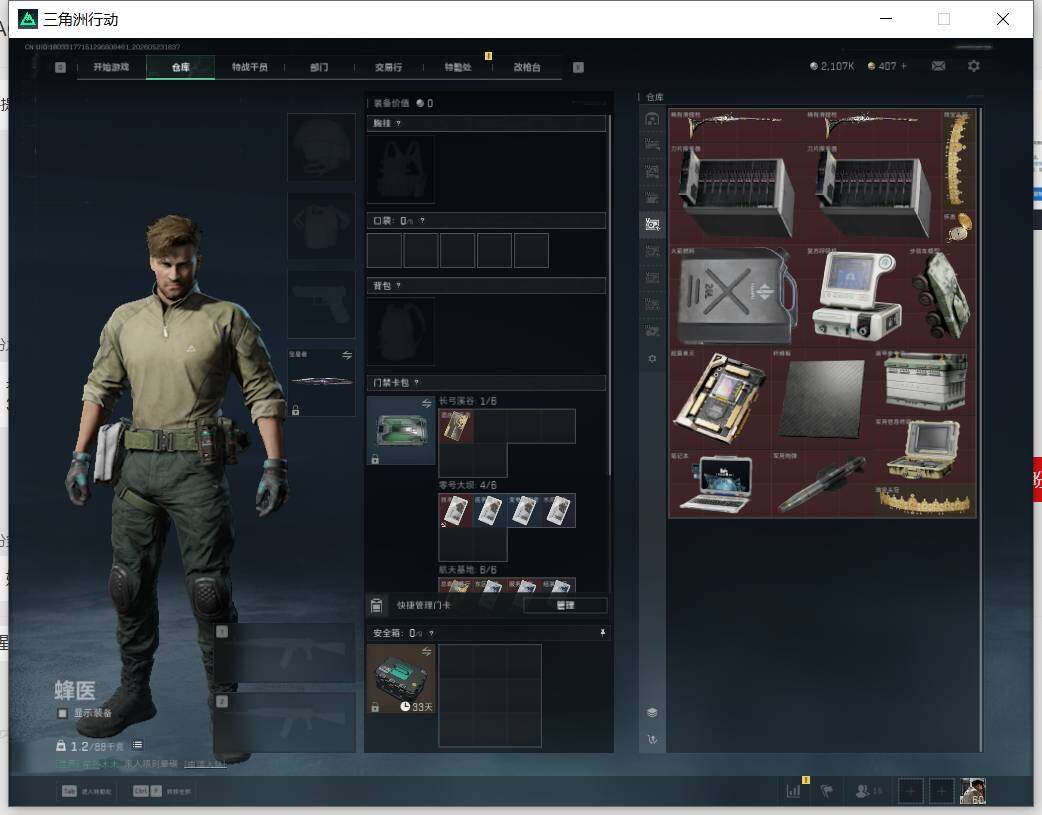Click the second blade server item in the warehouse
Screen dimensions: 1042x815
point(874,193)
